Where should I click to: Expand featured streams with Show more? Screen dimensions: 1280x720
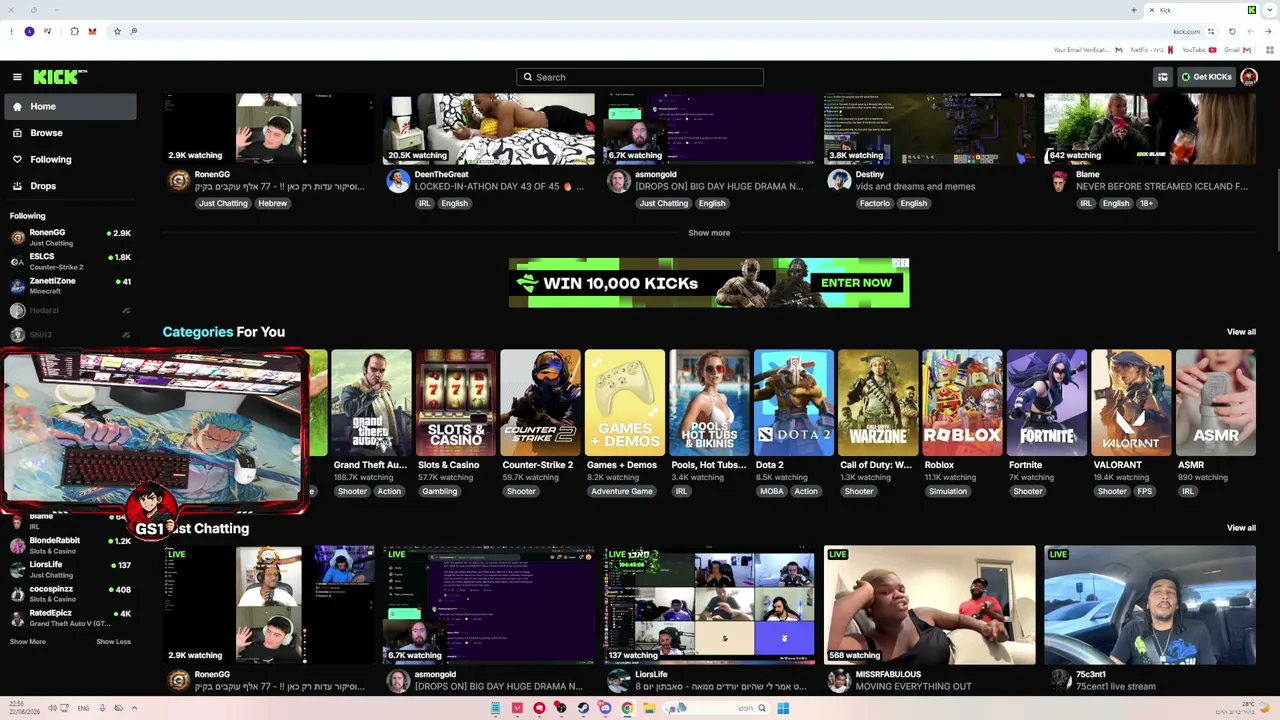[709, 233]
